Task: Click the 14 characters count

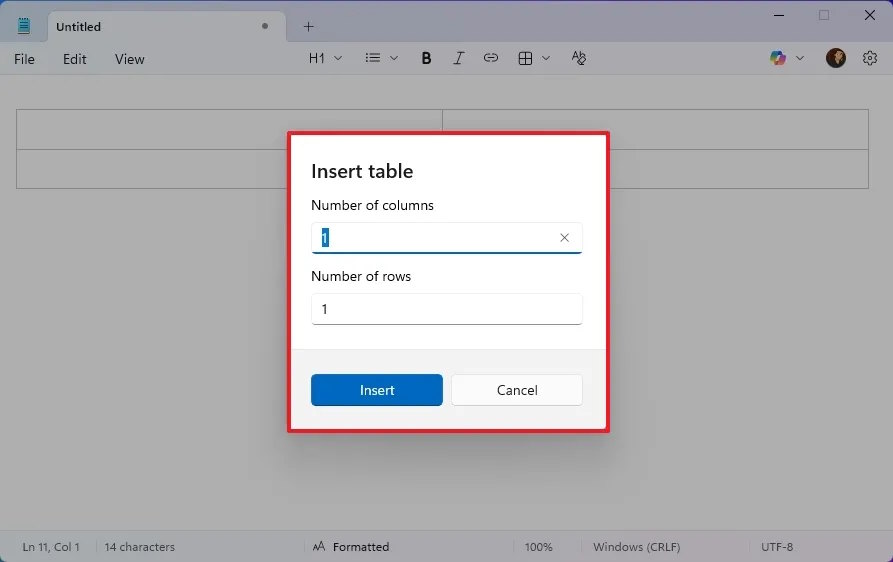Action: [x=140, y=547]
